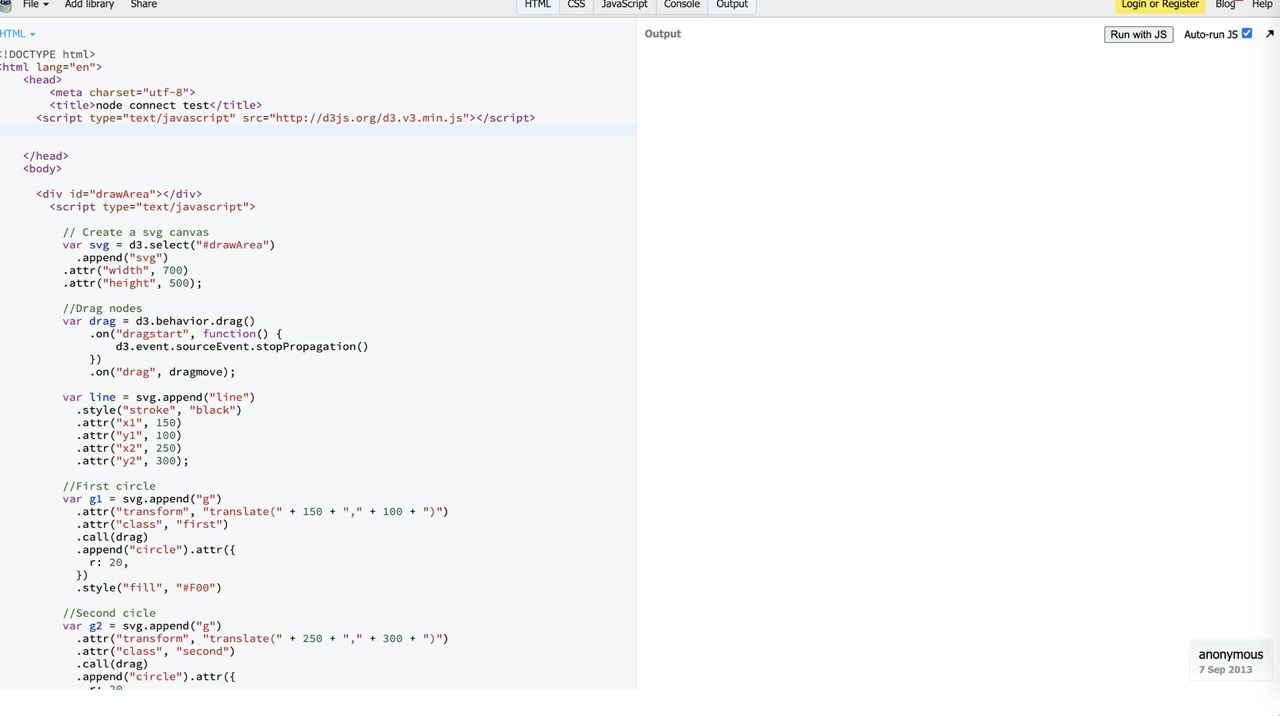Click the '.attr("class", "second")' line
The height and width of the screenshot is (716, 1280).
156,651
